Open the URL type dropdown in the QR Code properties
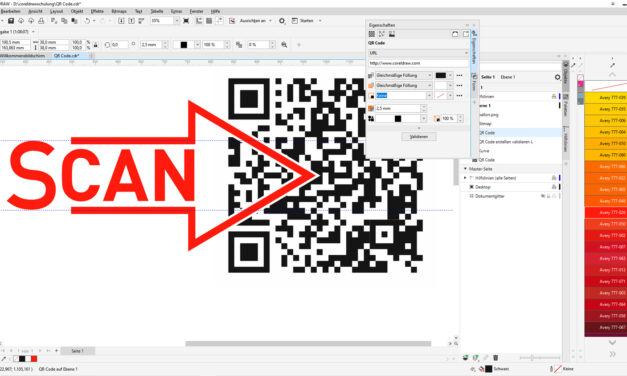 coord(466,53)
